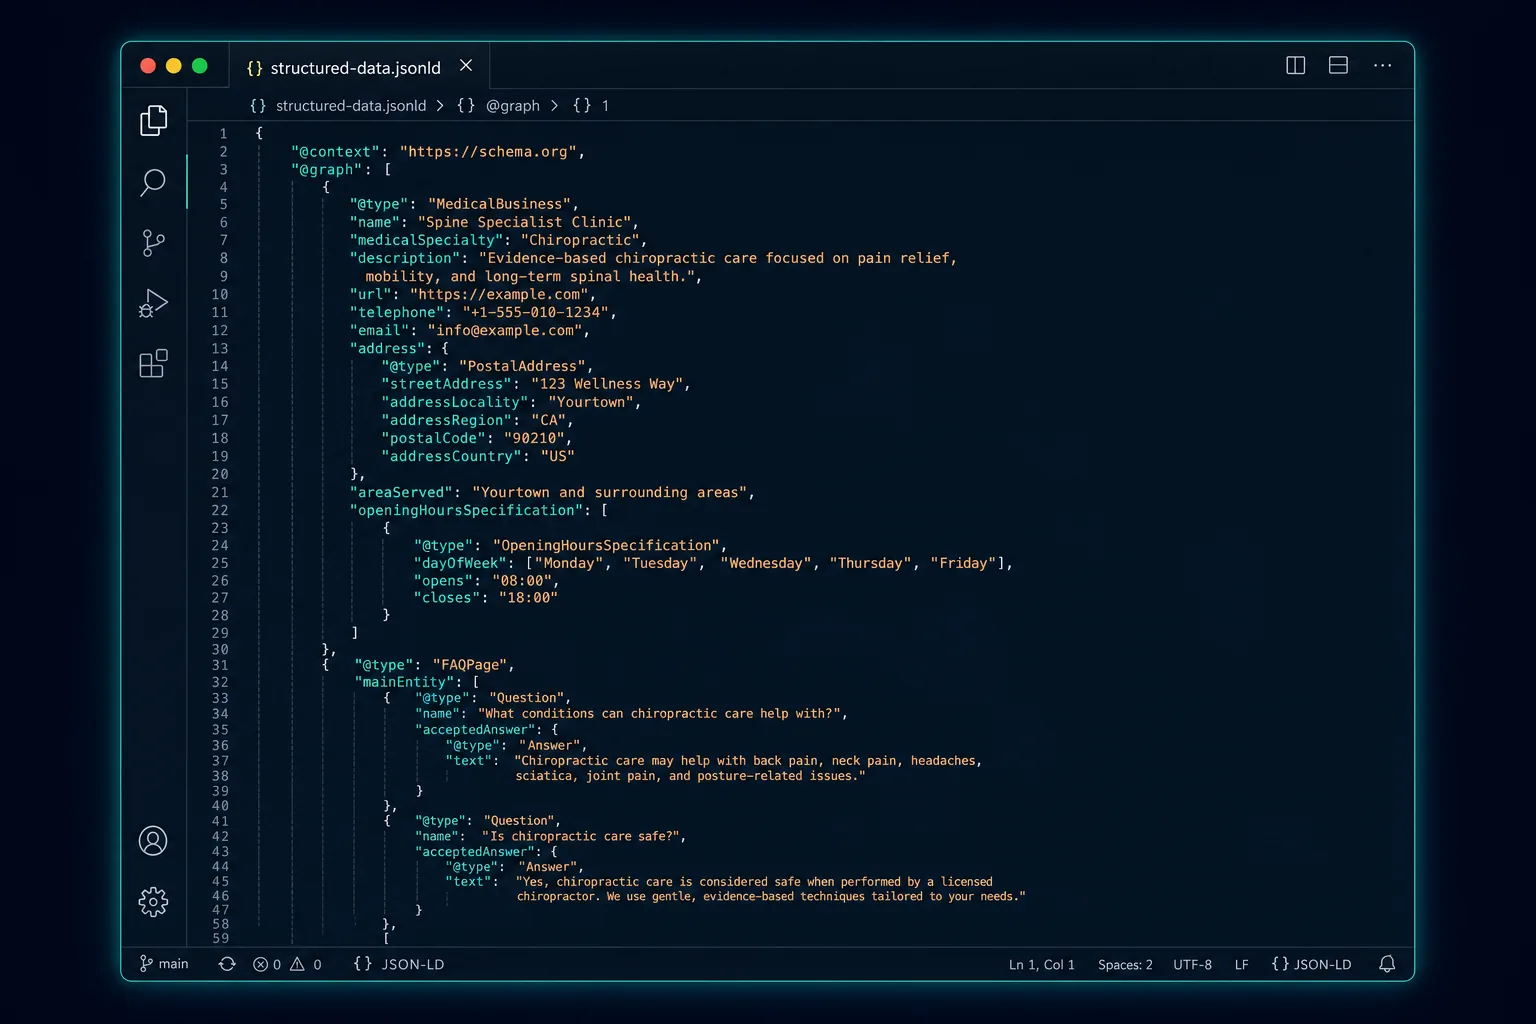
Task: Open the Run and Debug icon
Action: [153, 303]
